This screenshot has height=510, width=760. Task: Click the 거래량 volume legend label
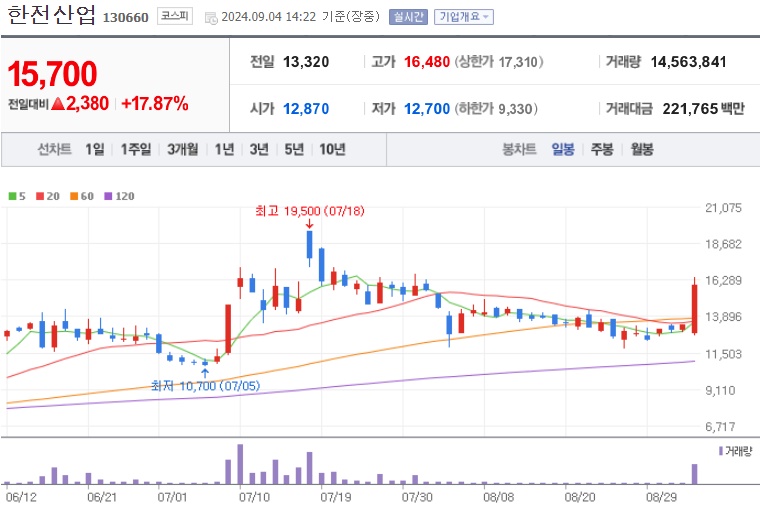click(x=738, y=451)
